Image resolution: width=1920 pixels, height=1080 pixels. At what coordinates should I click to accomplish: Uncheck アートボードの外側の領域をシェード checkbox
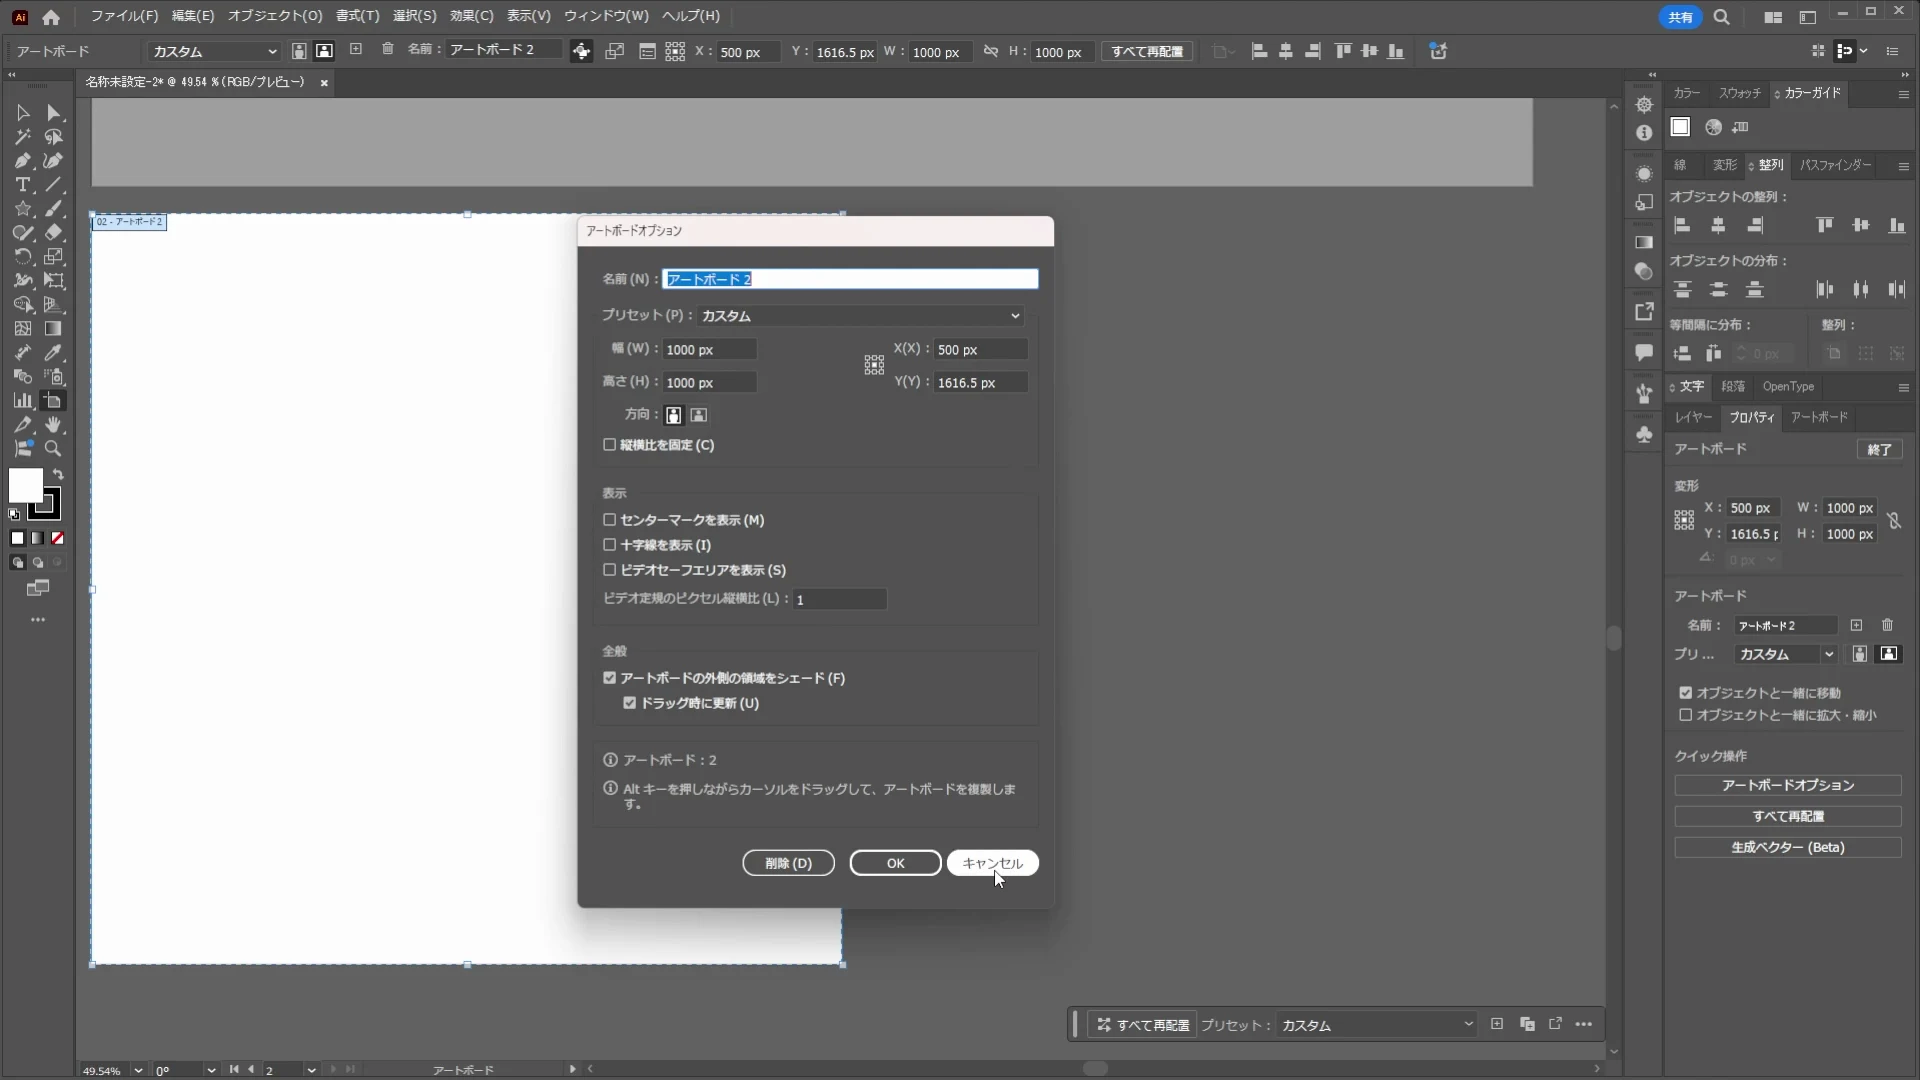tap(609, 678)
